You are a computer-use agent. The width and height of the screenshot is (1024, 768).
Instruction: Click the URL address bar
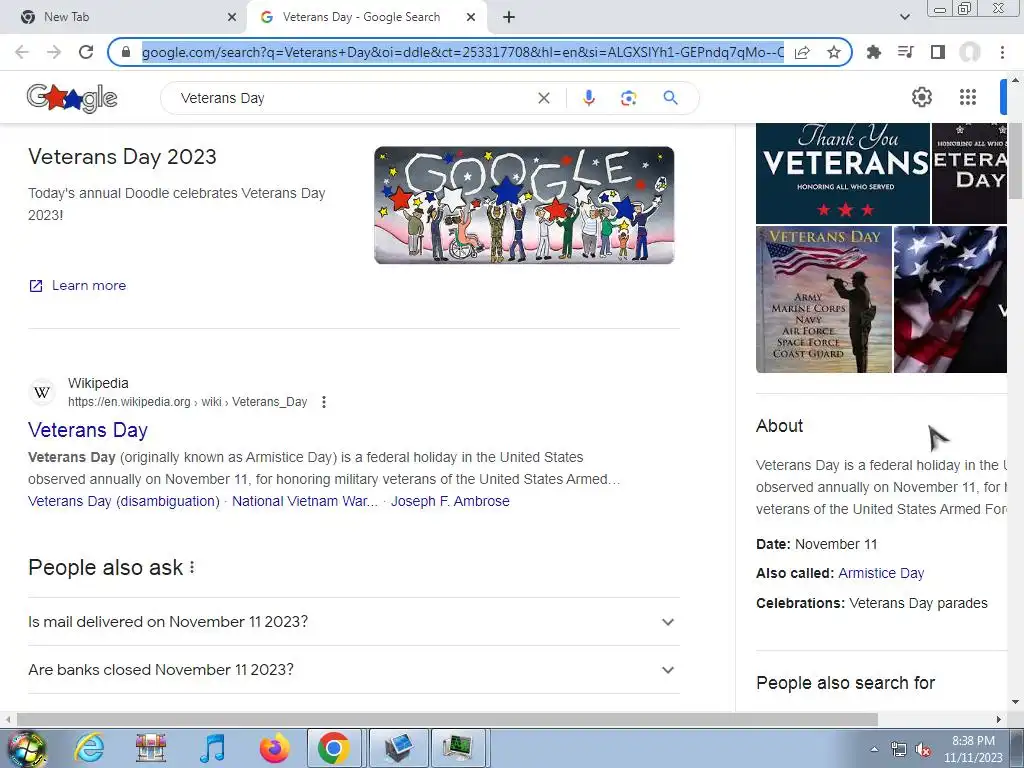462,52
